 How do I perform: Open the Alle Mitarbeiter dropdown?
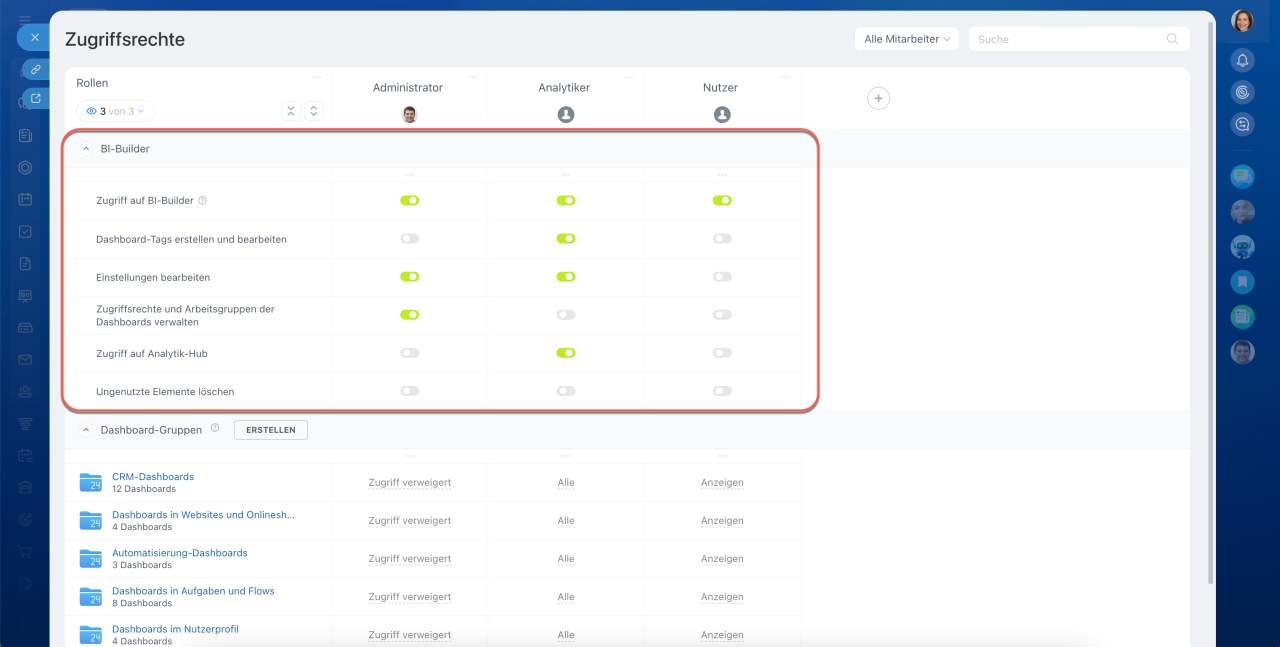pyautogui.click(x=906, y=39)
